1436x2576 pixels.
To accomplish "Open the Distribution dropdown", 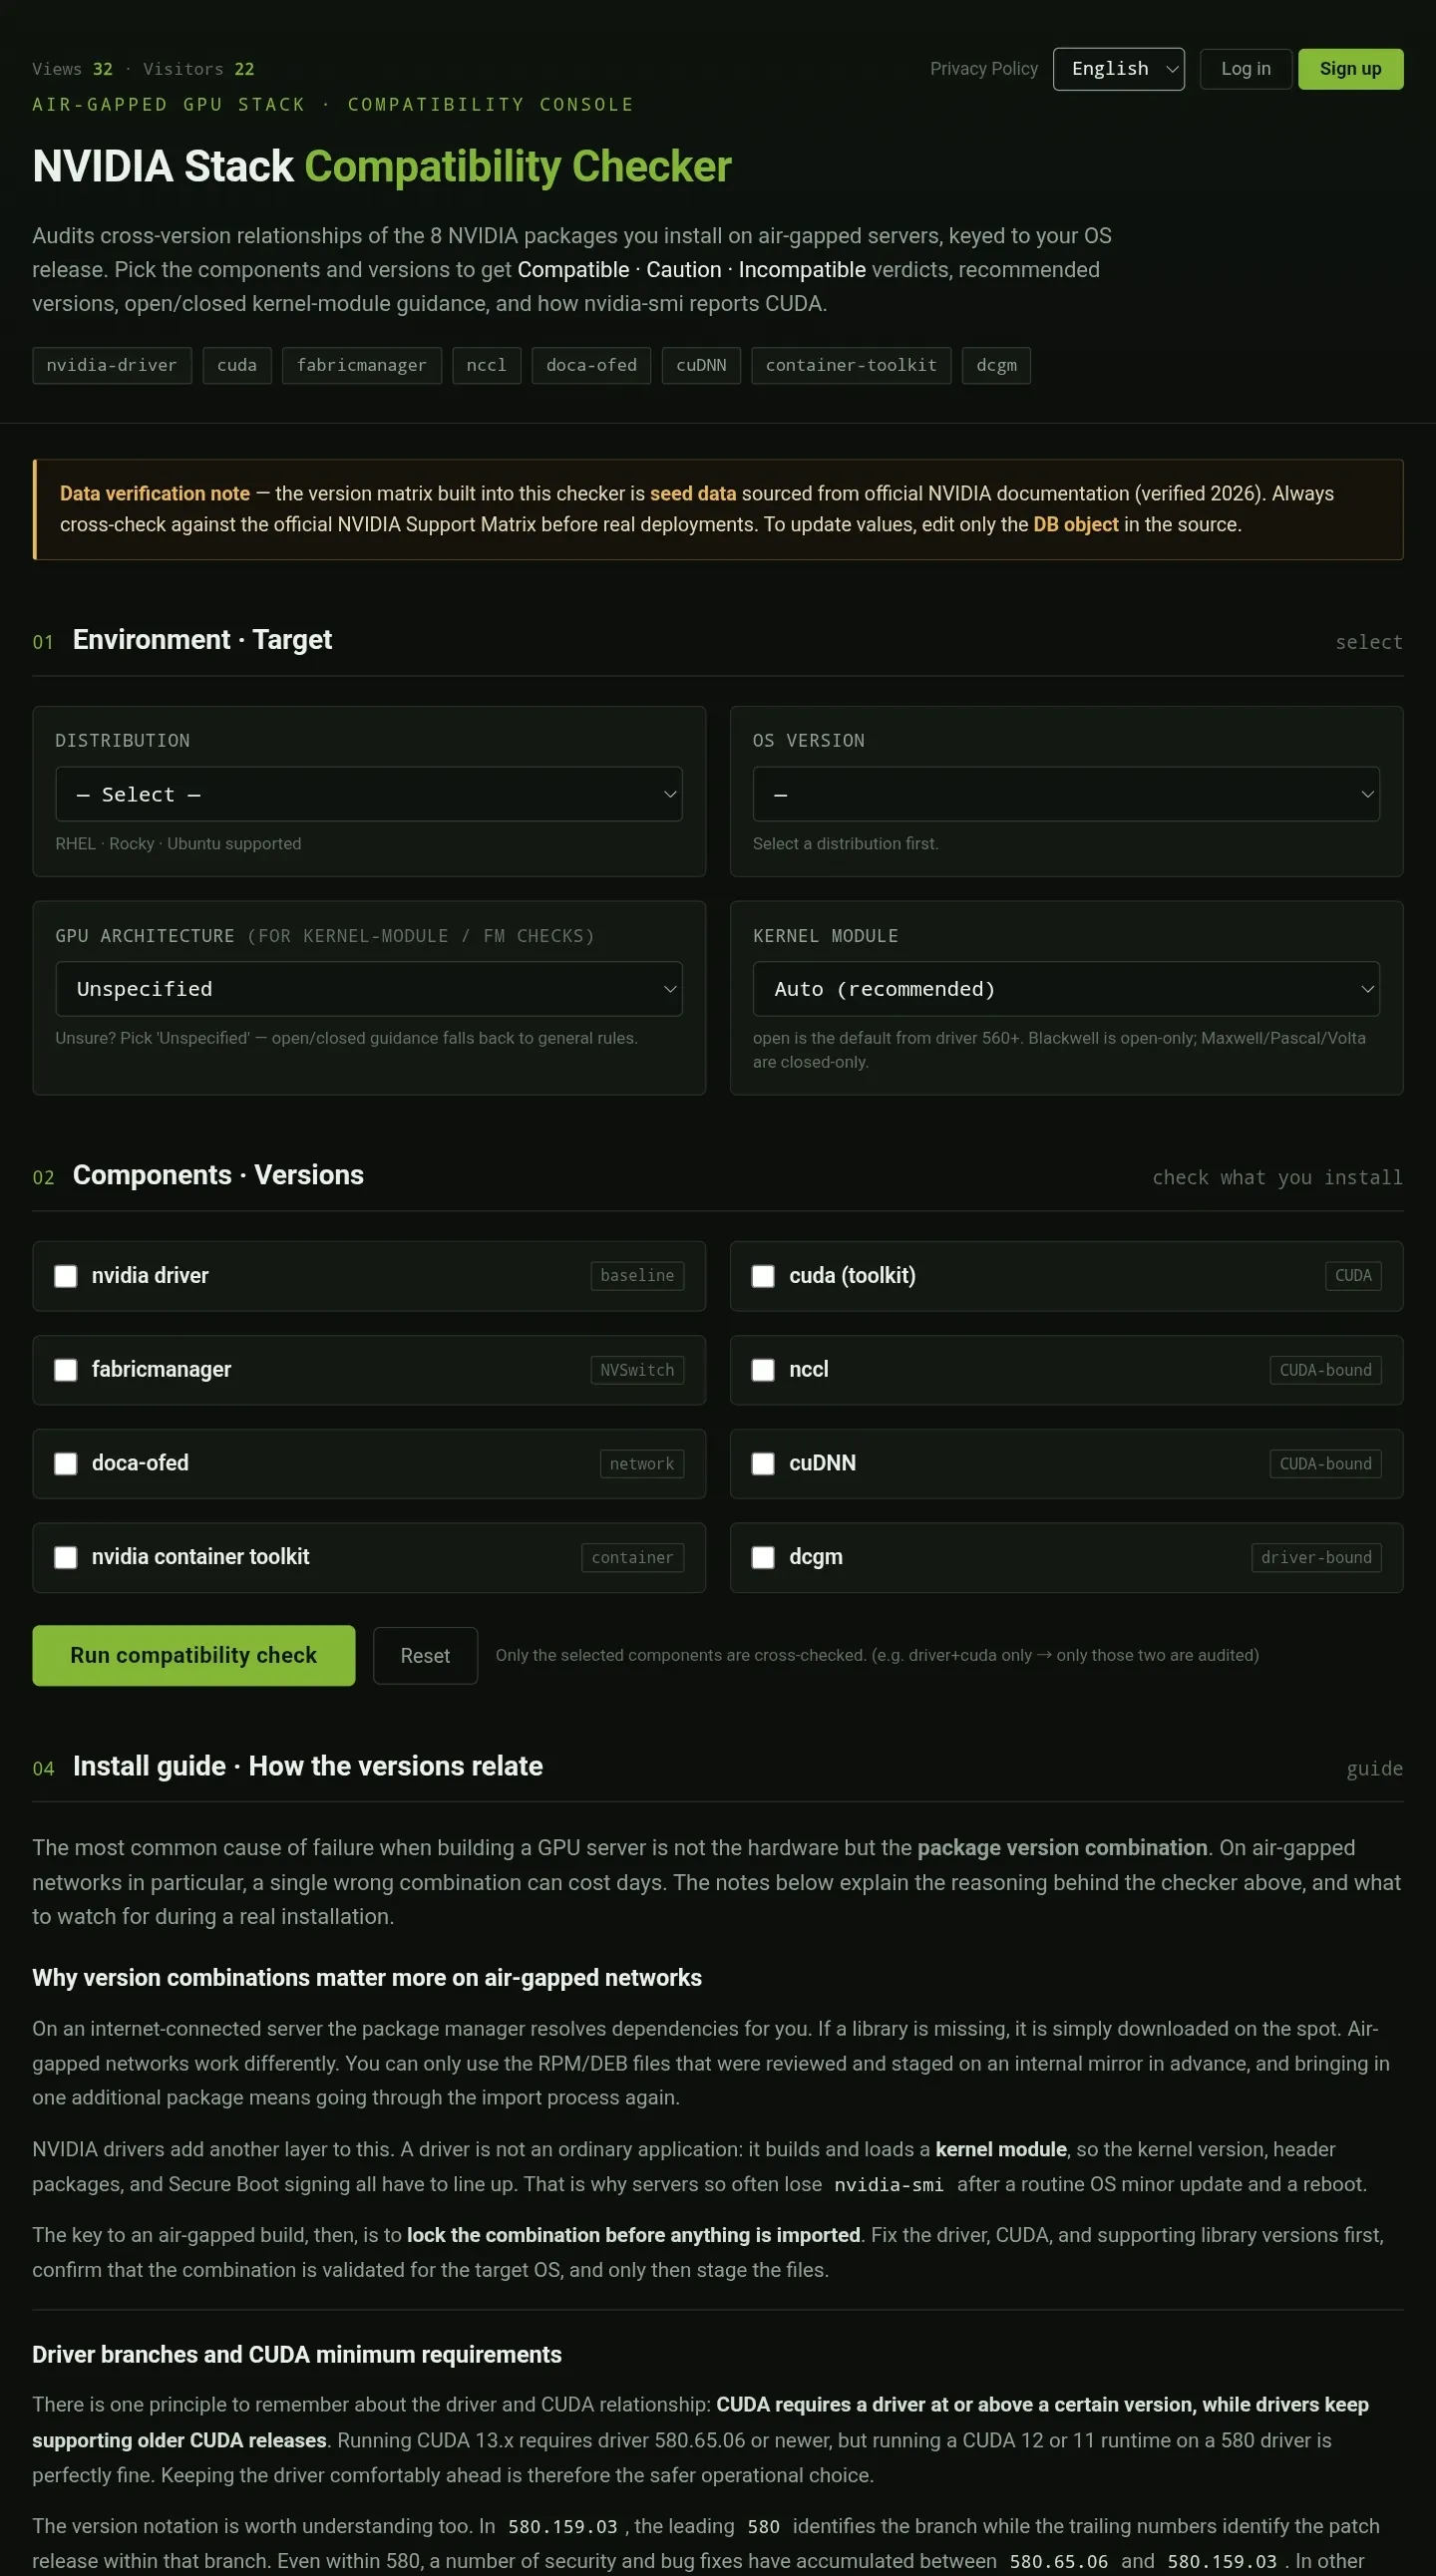I will click(x=369, y=794).
